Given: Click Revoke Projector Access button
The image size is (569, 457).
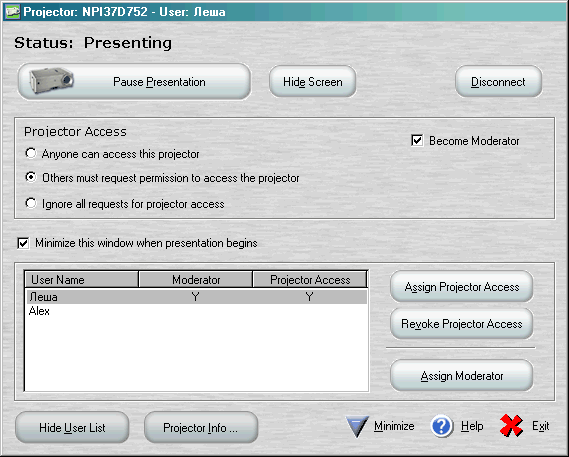Looking at the screenshot, I should point(462,324).
